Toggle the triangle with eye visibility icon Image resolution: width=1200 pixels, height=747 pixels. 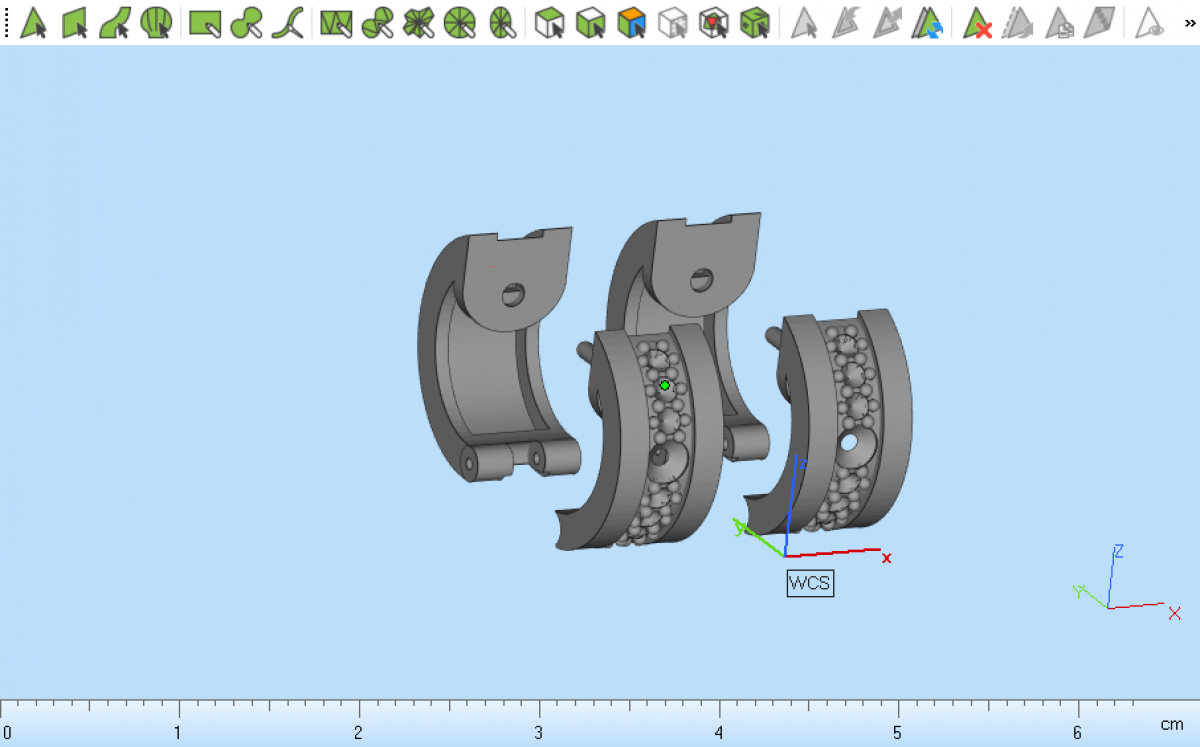tap(1151, 22)
